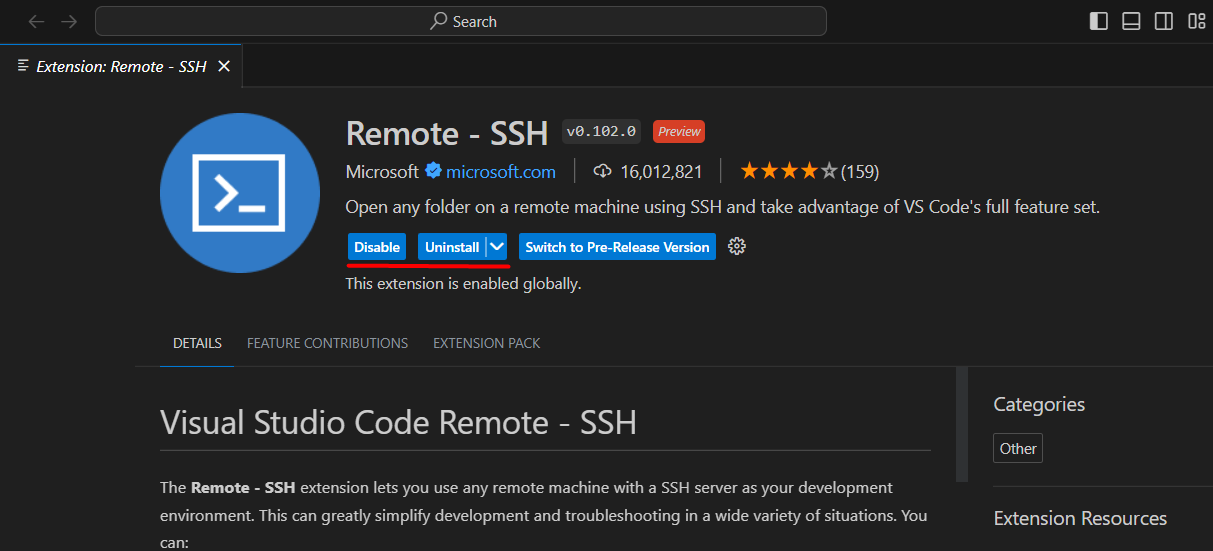The width and height of the screenshot is (1213, 551).
Task: Click the Search command center box
Action: coord(461,21)
